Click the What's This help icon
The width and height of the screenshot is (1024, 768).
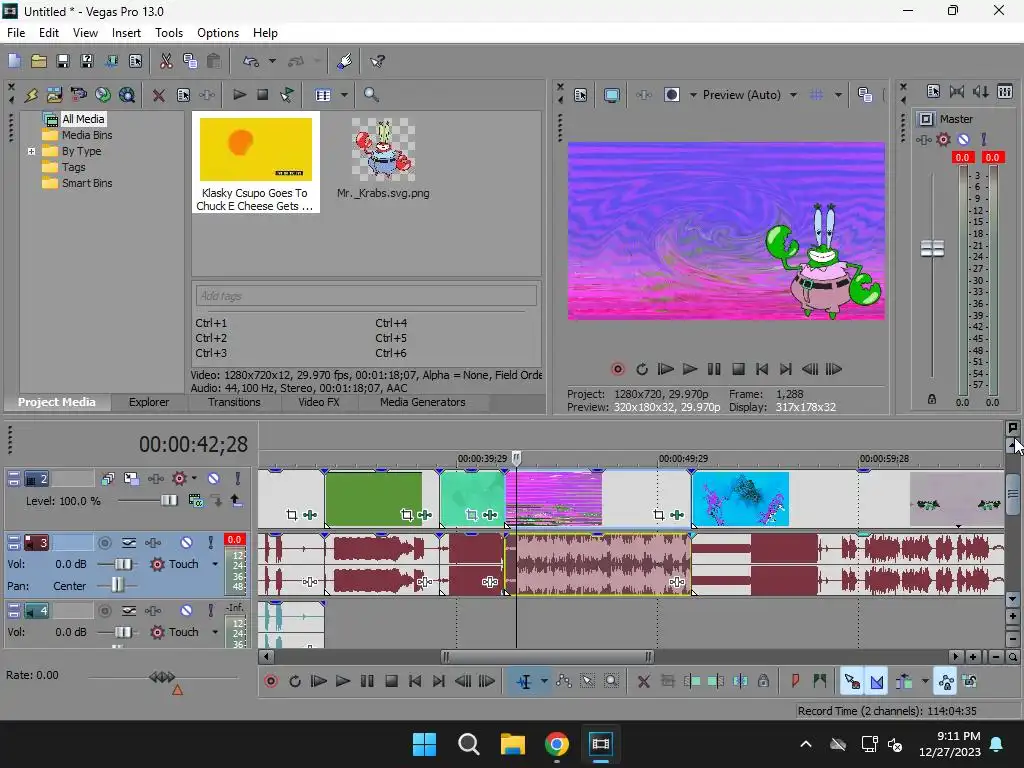coord(377,61)
